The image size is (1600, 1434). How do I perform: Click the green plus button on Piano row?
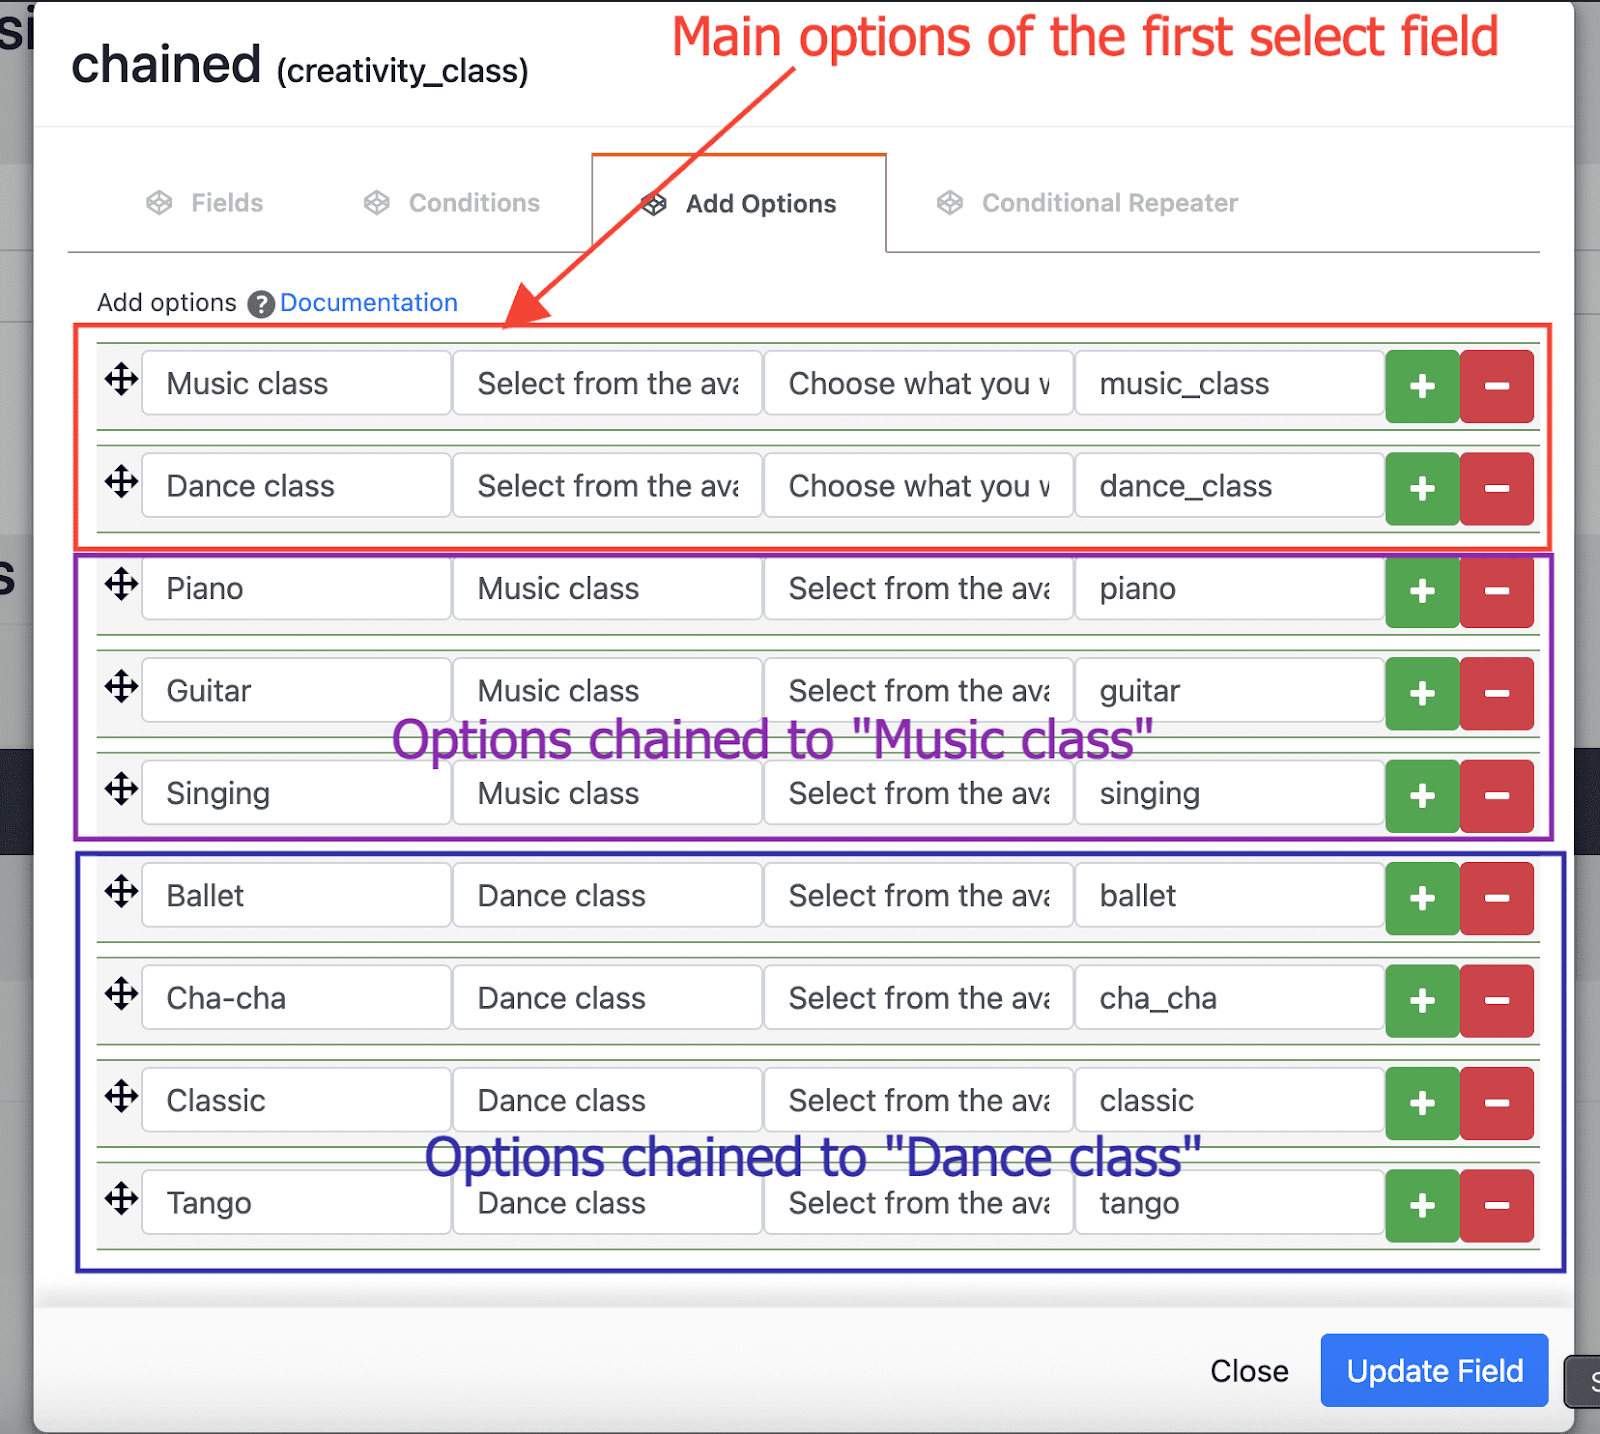click(x=1422, y=591)
